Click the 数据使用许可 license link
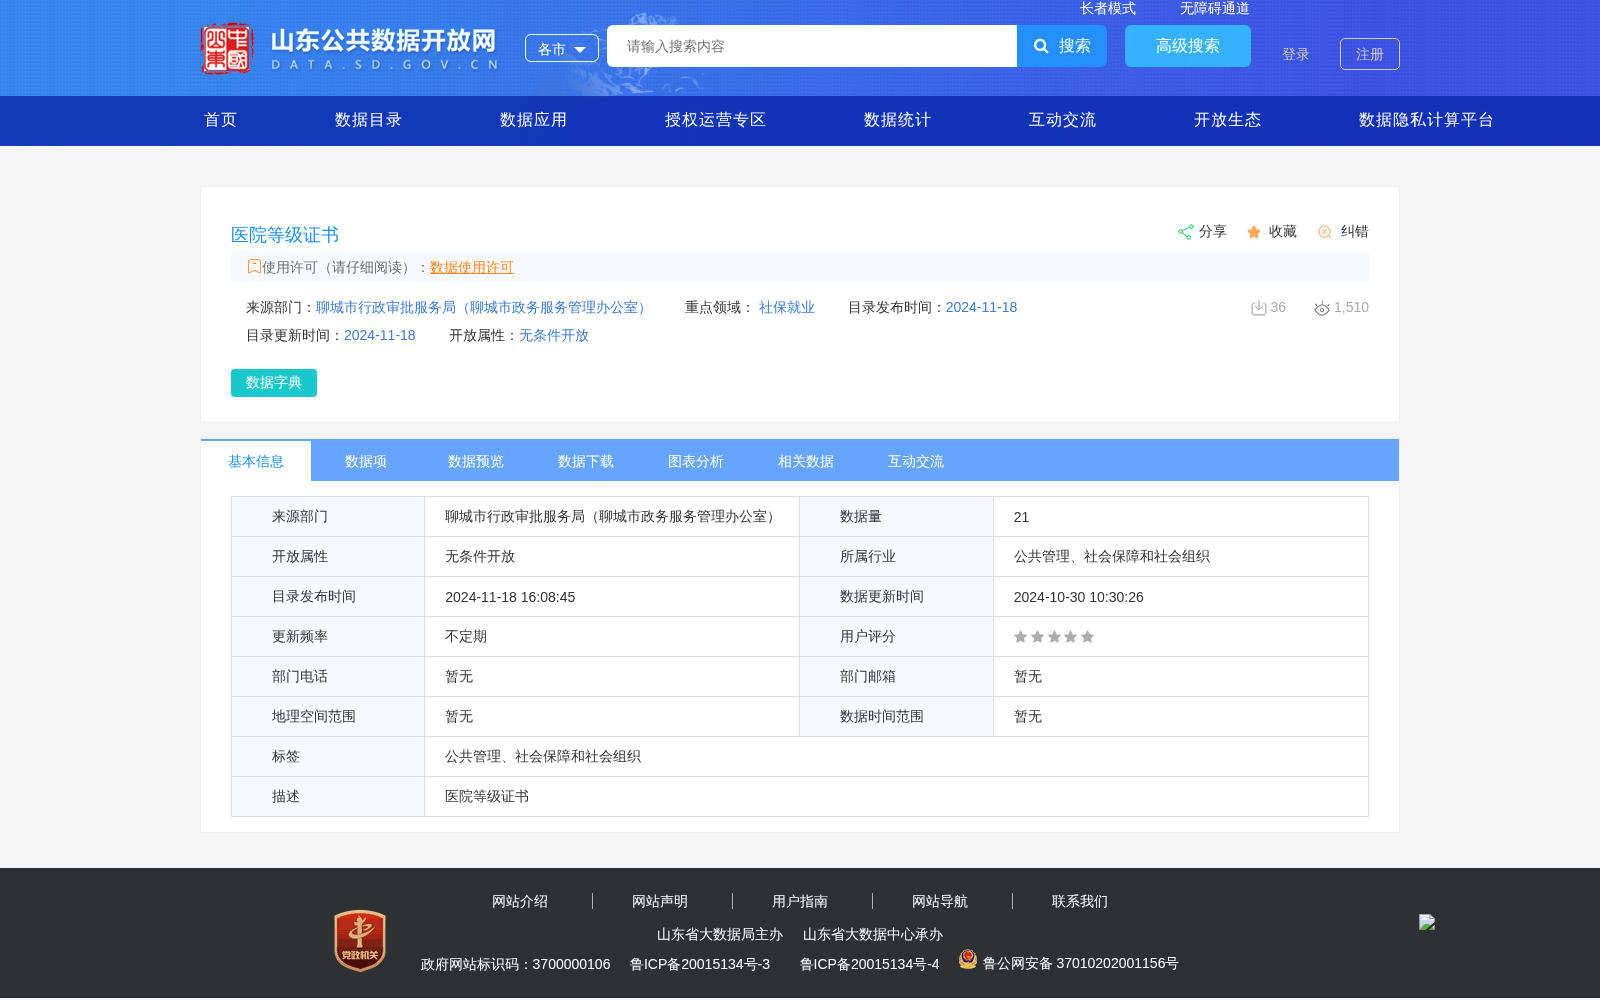Image resolution: width=1600 pixels, height=1000 pixels. tap(472, 267)
